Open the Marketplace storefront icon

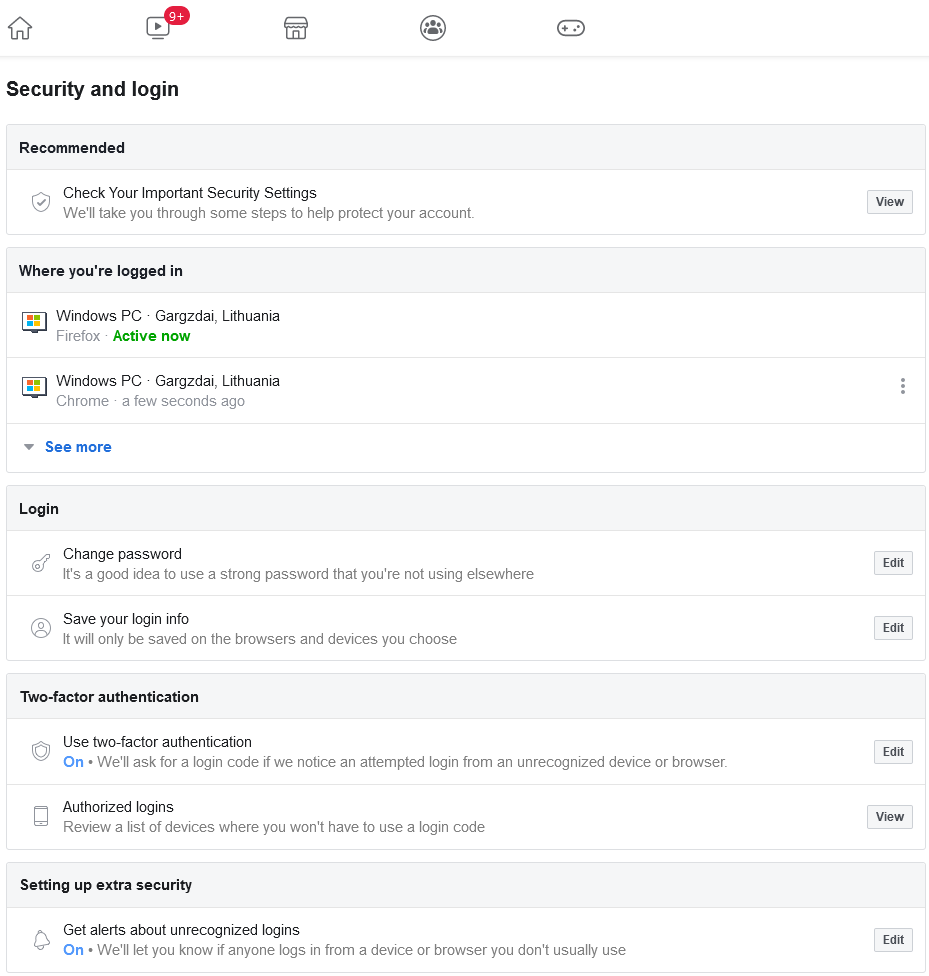coord(295,28)
